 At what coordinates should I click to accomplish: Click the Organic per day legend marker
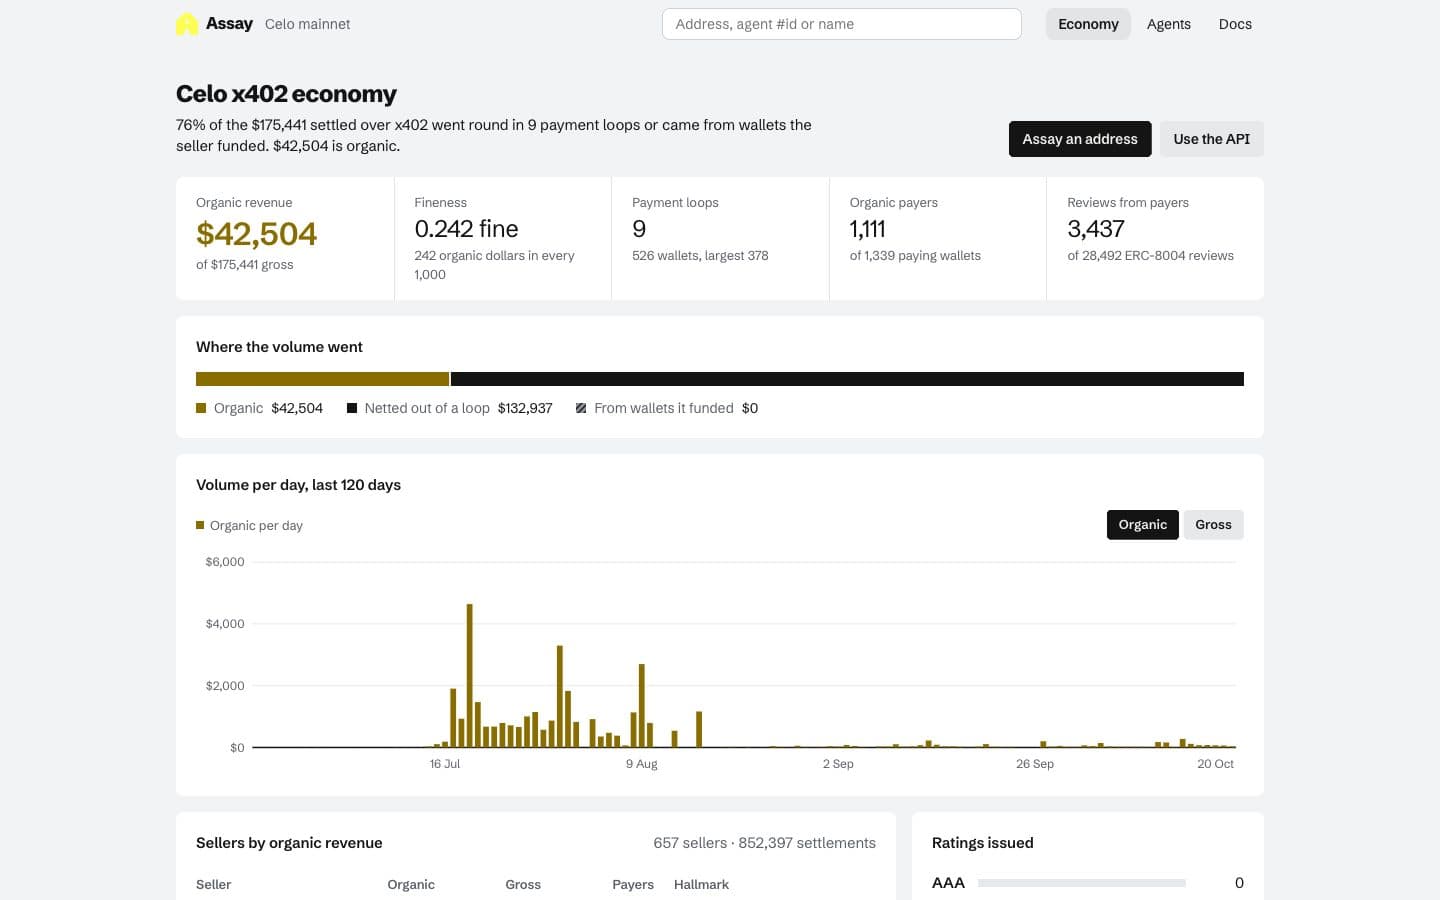[200, 525]
